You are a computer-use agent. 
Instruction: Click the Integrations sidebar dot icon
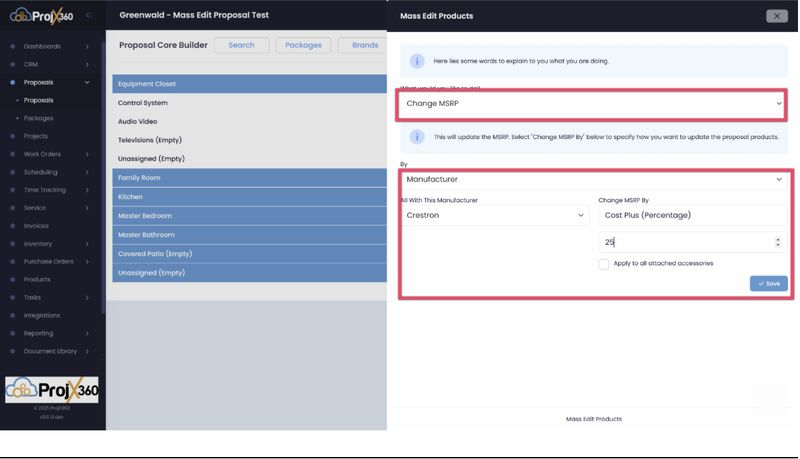point(13,316)
